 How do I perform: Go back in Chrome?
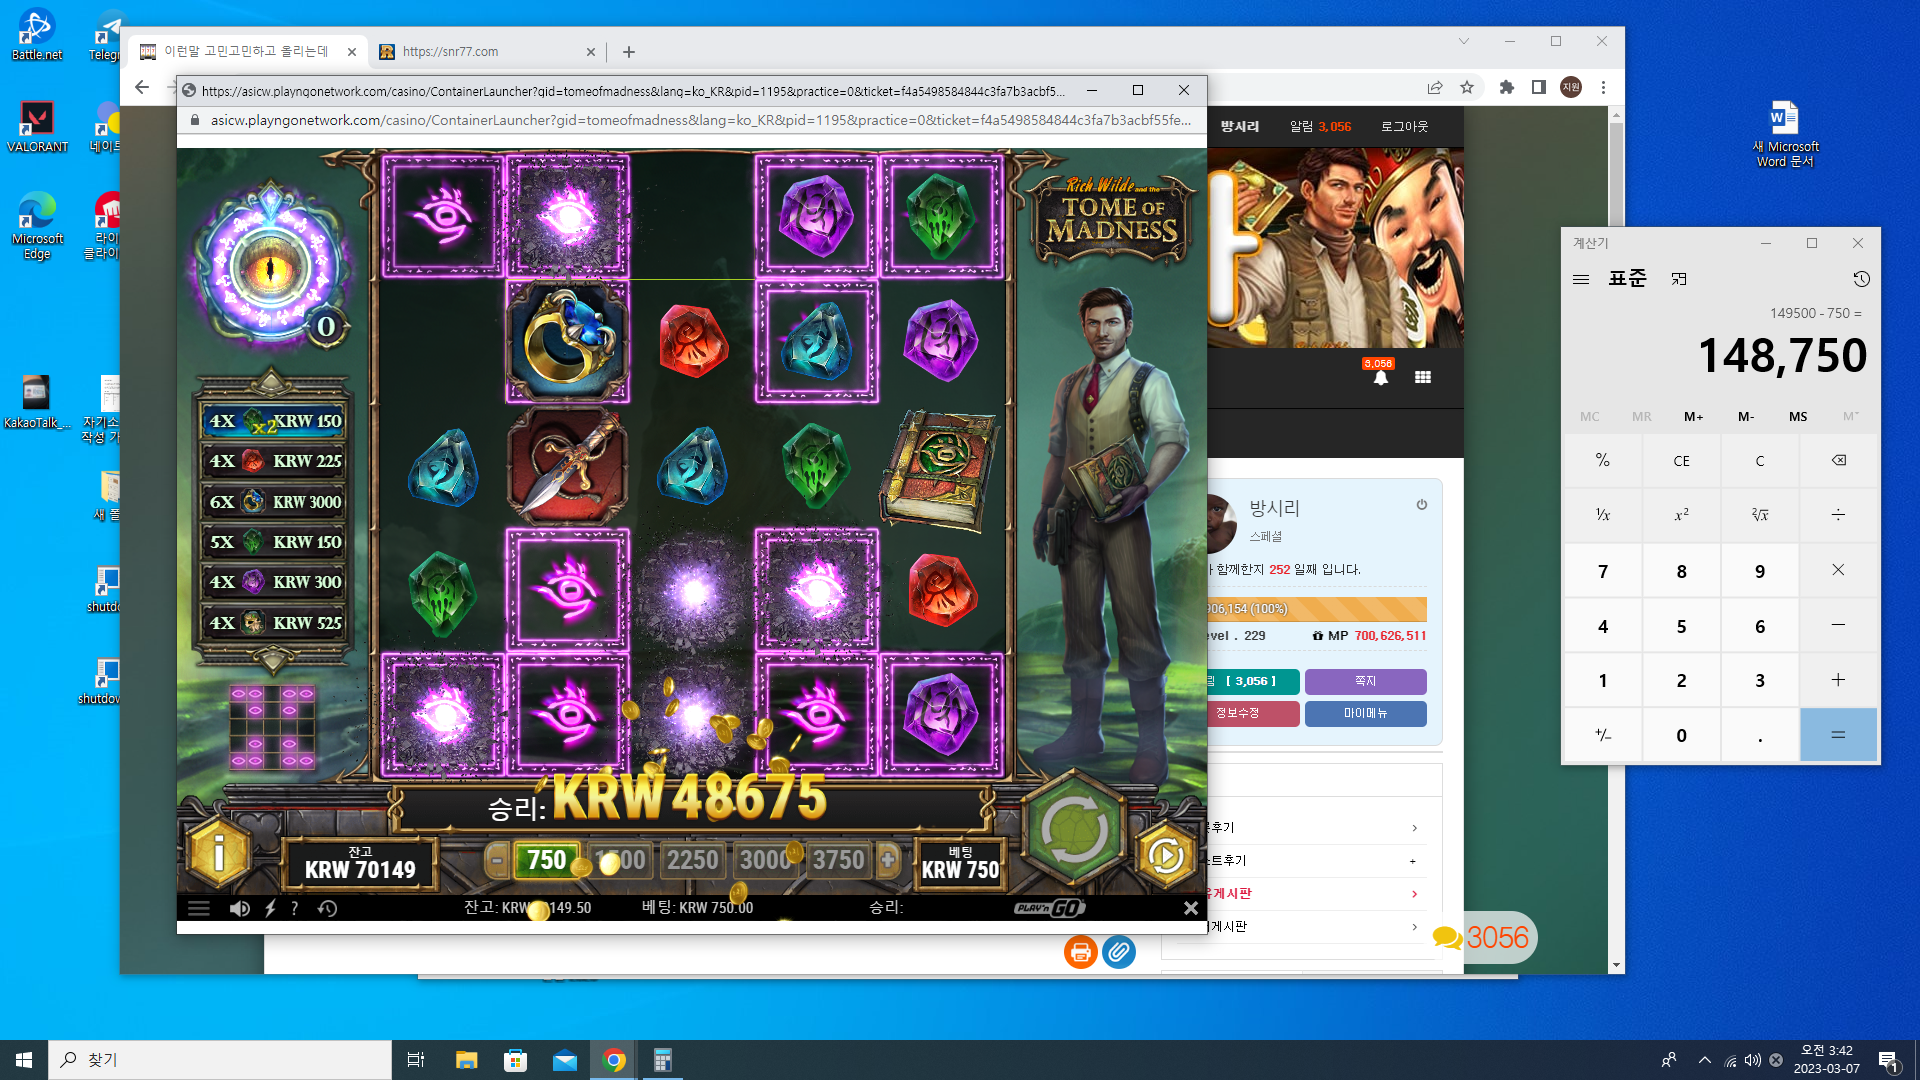pos(142,87)
